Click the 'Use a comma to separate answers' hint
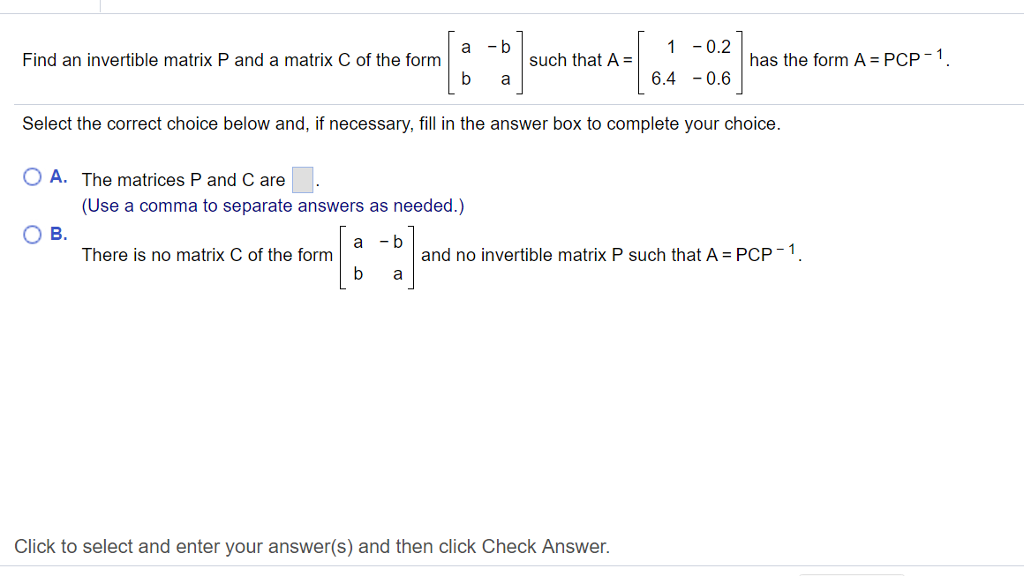Viewport: 1024px width, 576px height. click(273, 206)
